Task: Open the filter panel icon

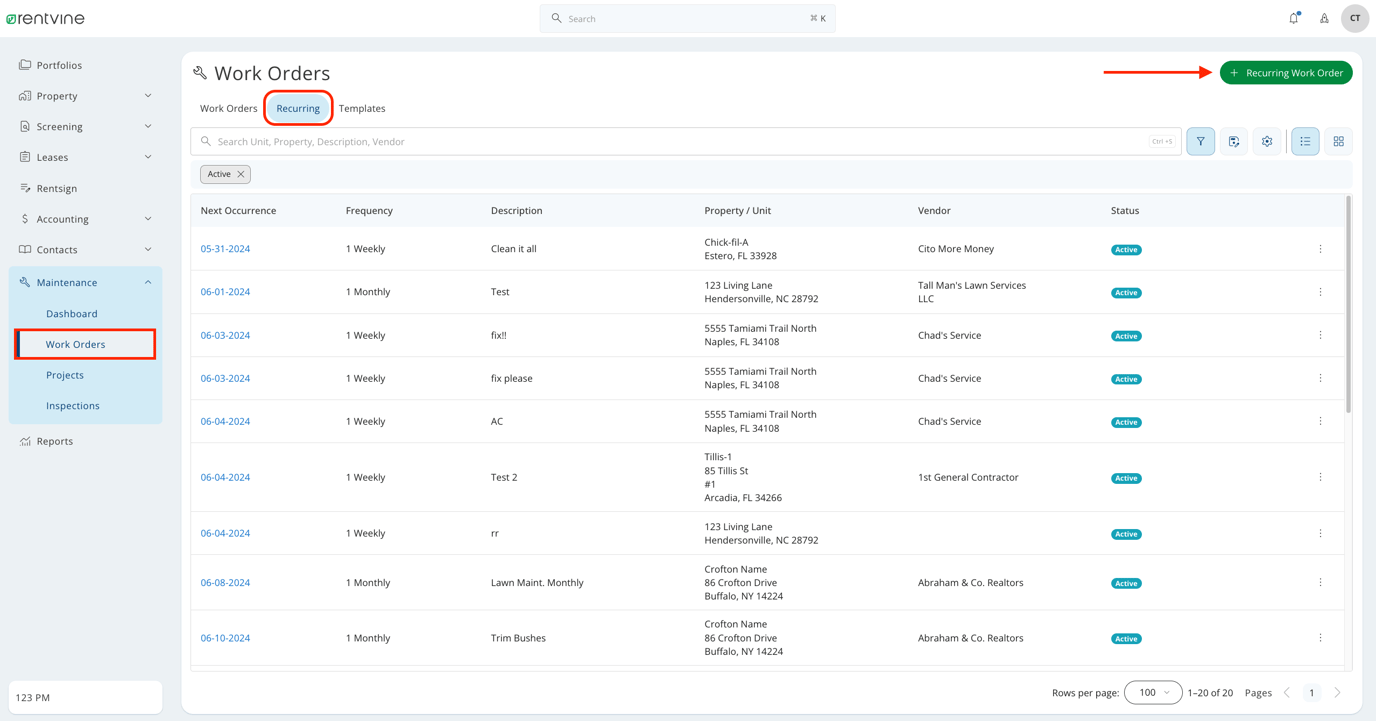Action: (1200, 141)
